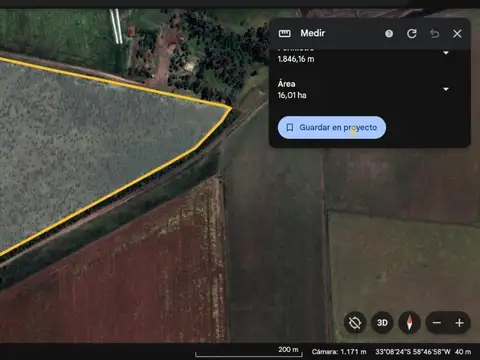Click the ruler icon beside Medir
Screen dimensions: 480x360
pyautogui.click(x=284, y=33)
